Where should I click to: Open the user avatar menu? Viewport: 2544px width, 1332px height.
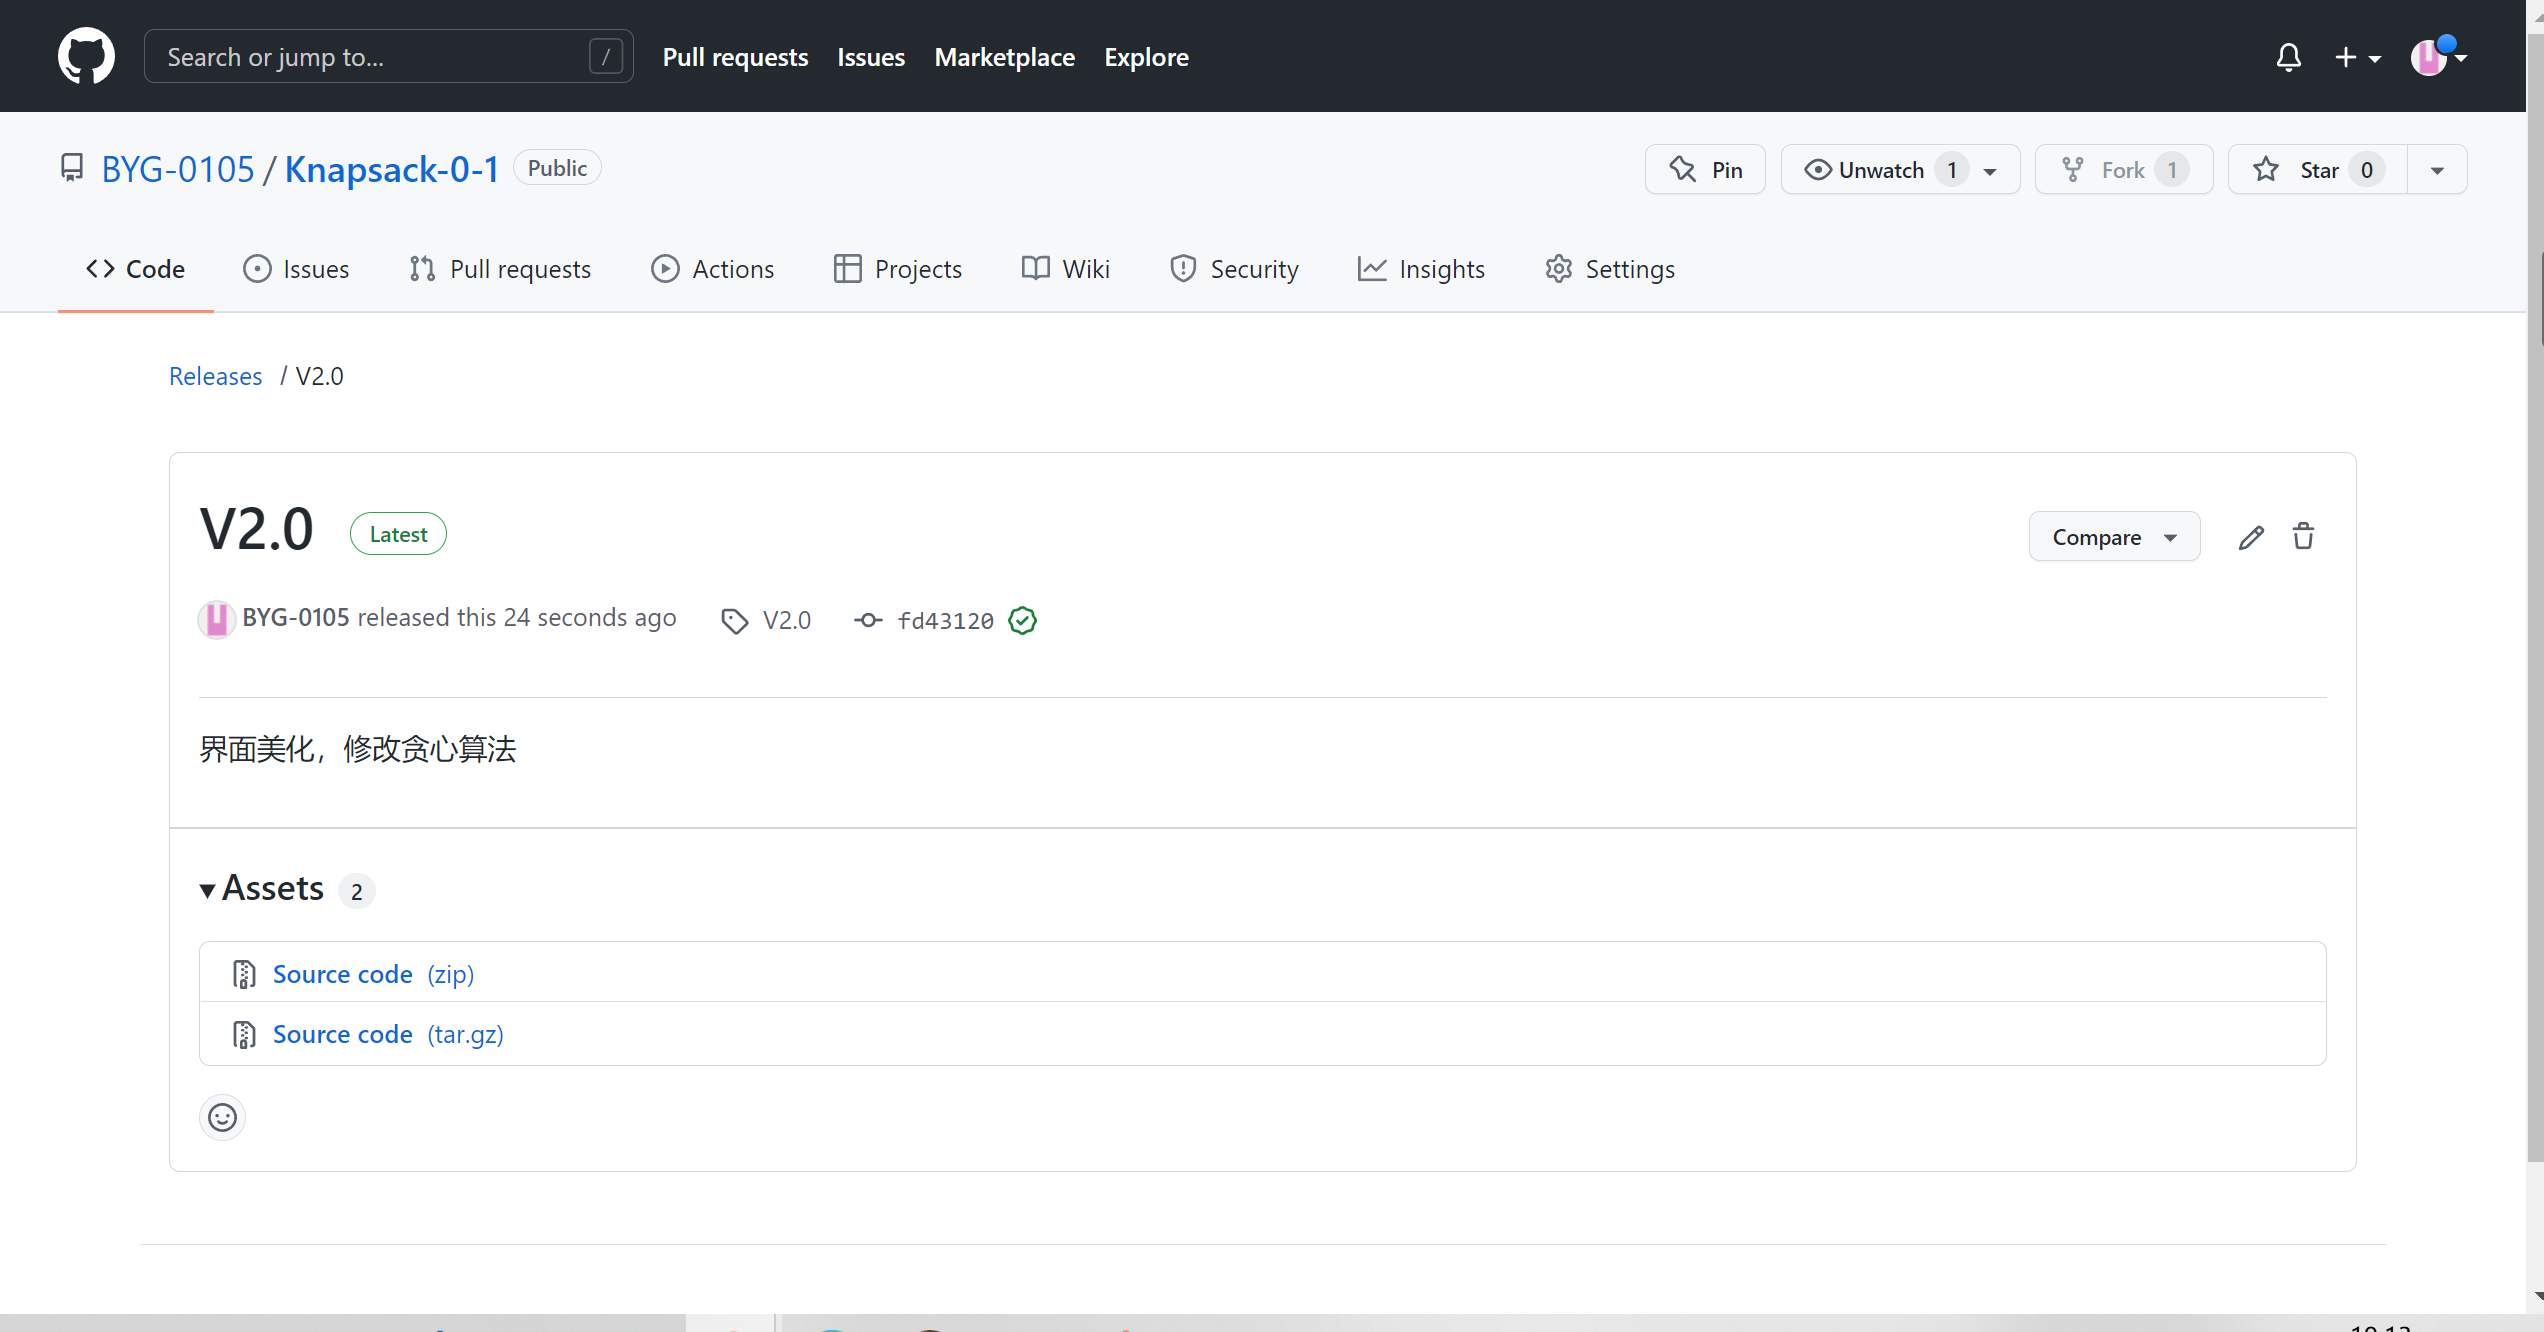click(x=2437, y=57)
